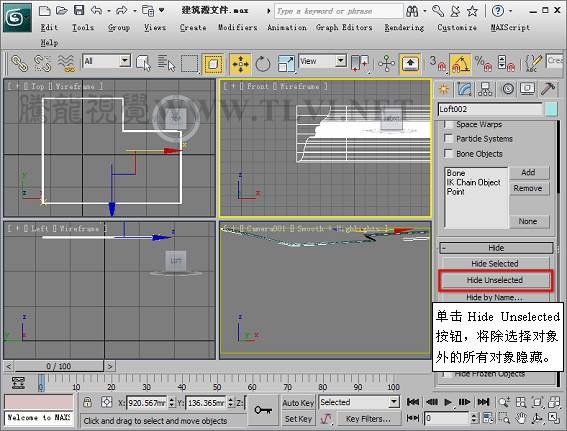
Task: Open the Edit menu
Action: click(x=49, y=27)
